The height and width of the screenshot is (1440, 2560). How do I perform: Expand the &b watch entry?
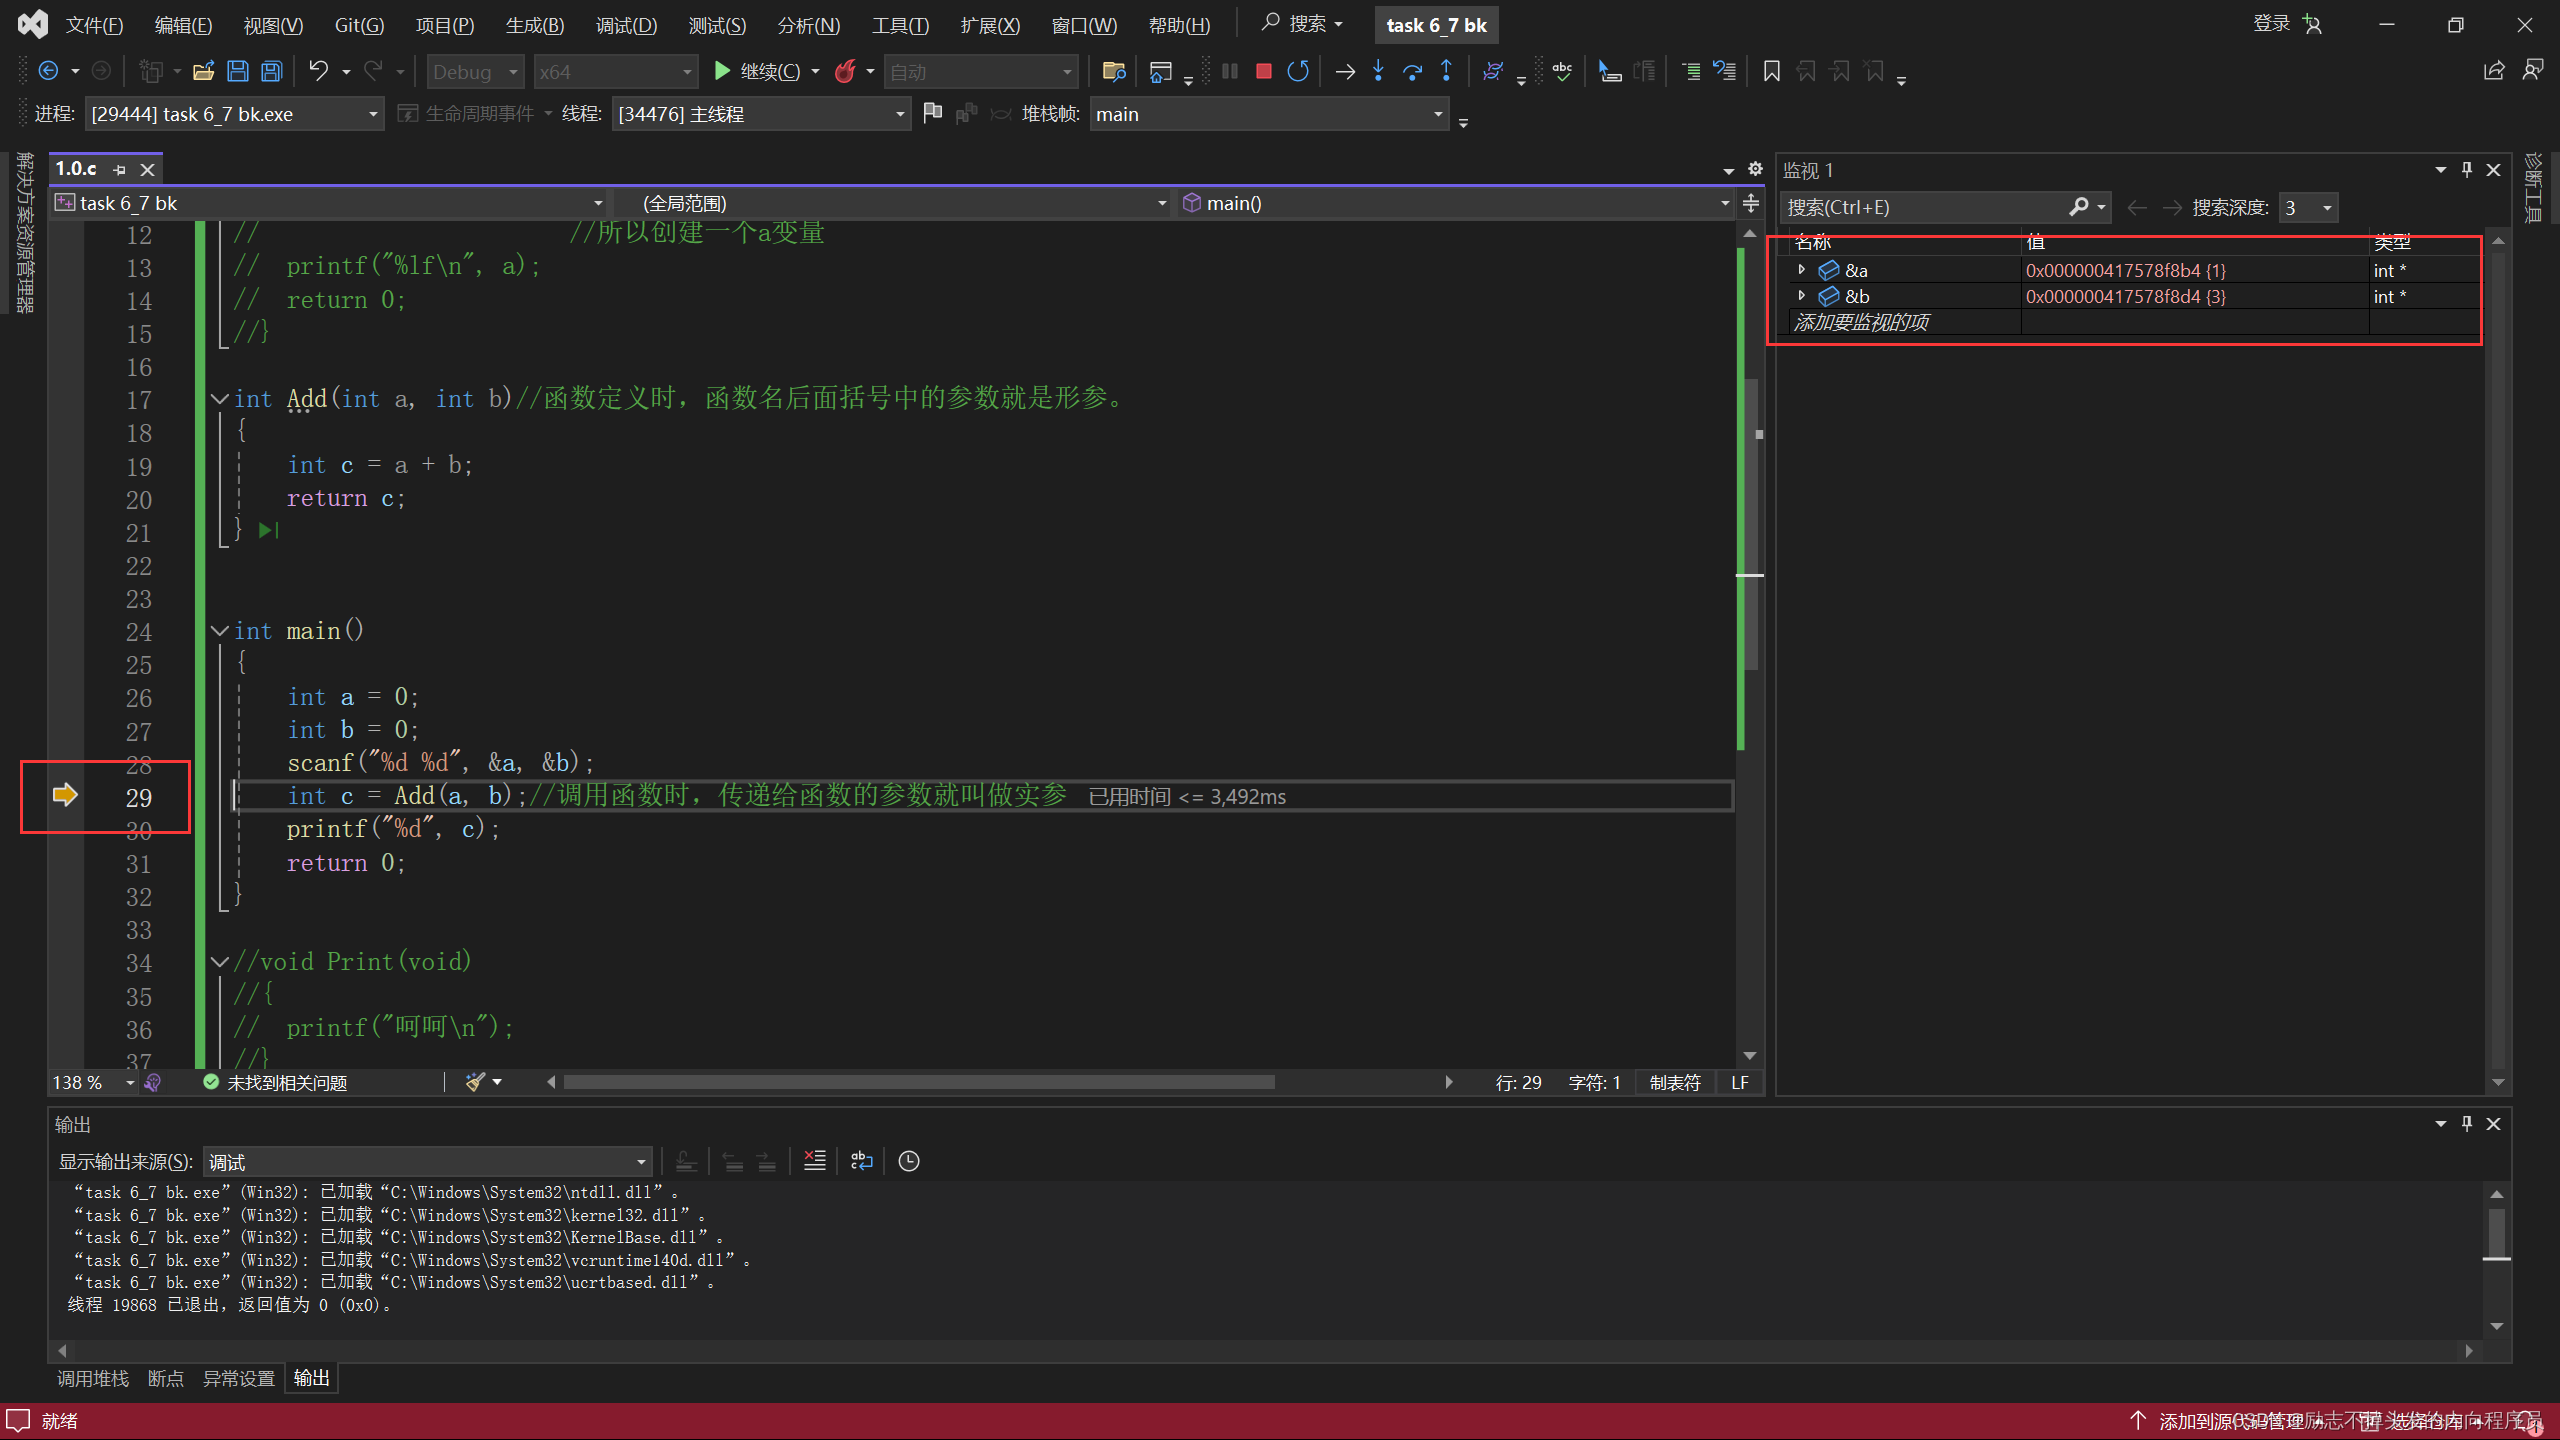click(1801, 295)
